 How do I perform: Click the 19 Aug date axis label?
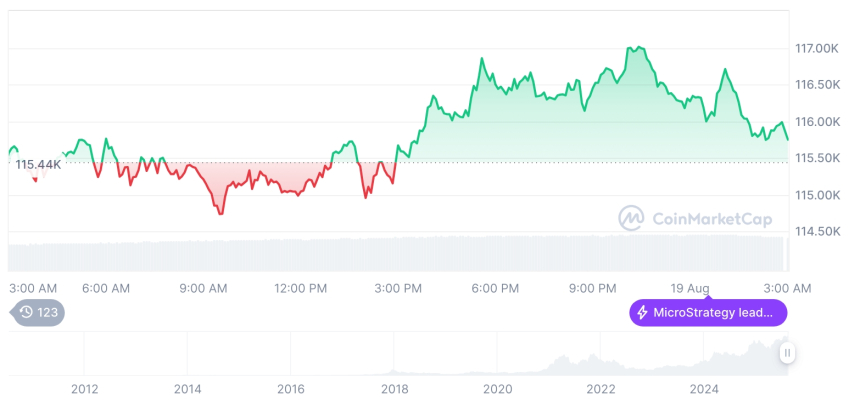pyautogui.click(x=690, y=288)
